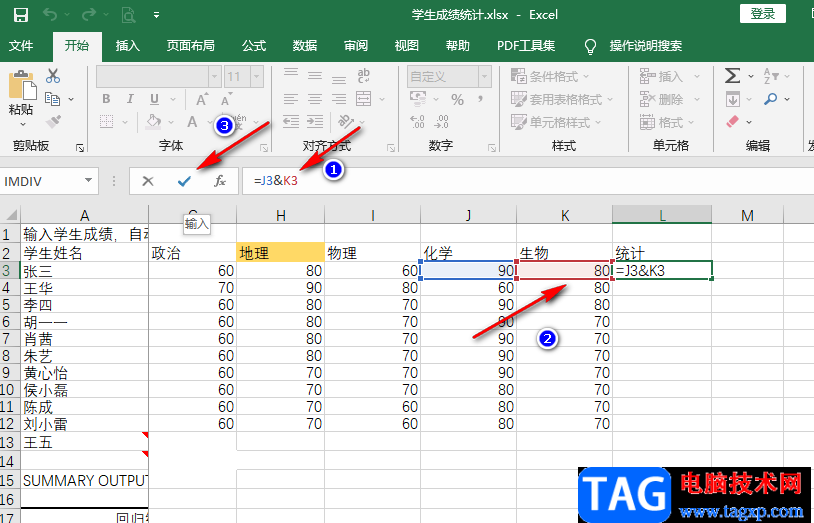The width and height of the screenshot is (814, 523).
Task: Switch to 视图 ribbon tab
Action: pyautogui.click(x=406, y=46)
